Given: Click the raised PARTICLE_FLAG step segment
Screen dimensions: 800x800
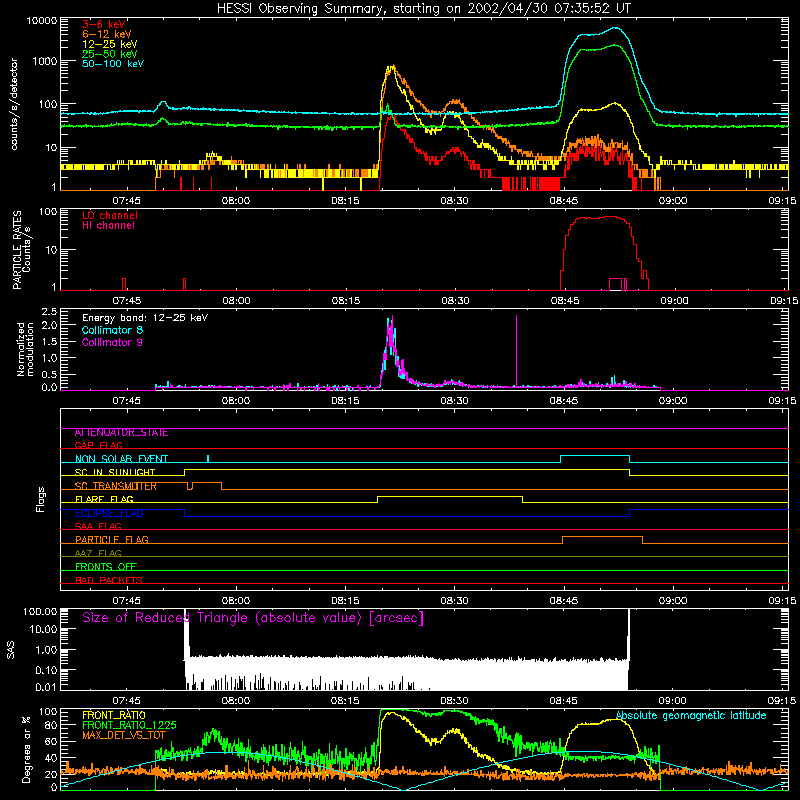Looking at the screenshot, I should click(x=602, y=537).
